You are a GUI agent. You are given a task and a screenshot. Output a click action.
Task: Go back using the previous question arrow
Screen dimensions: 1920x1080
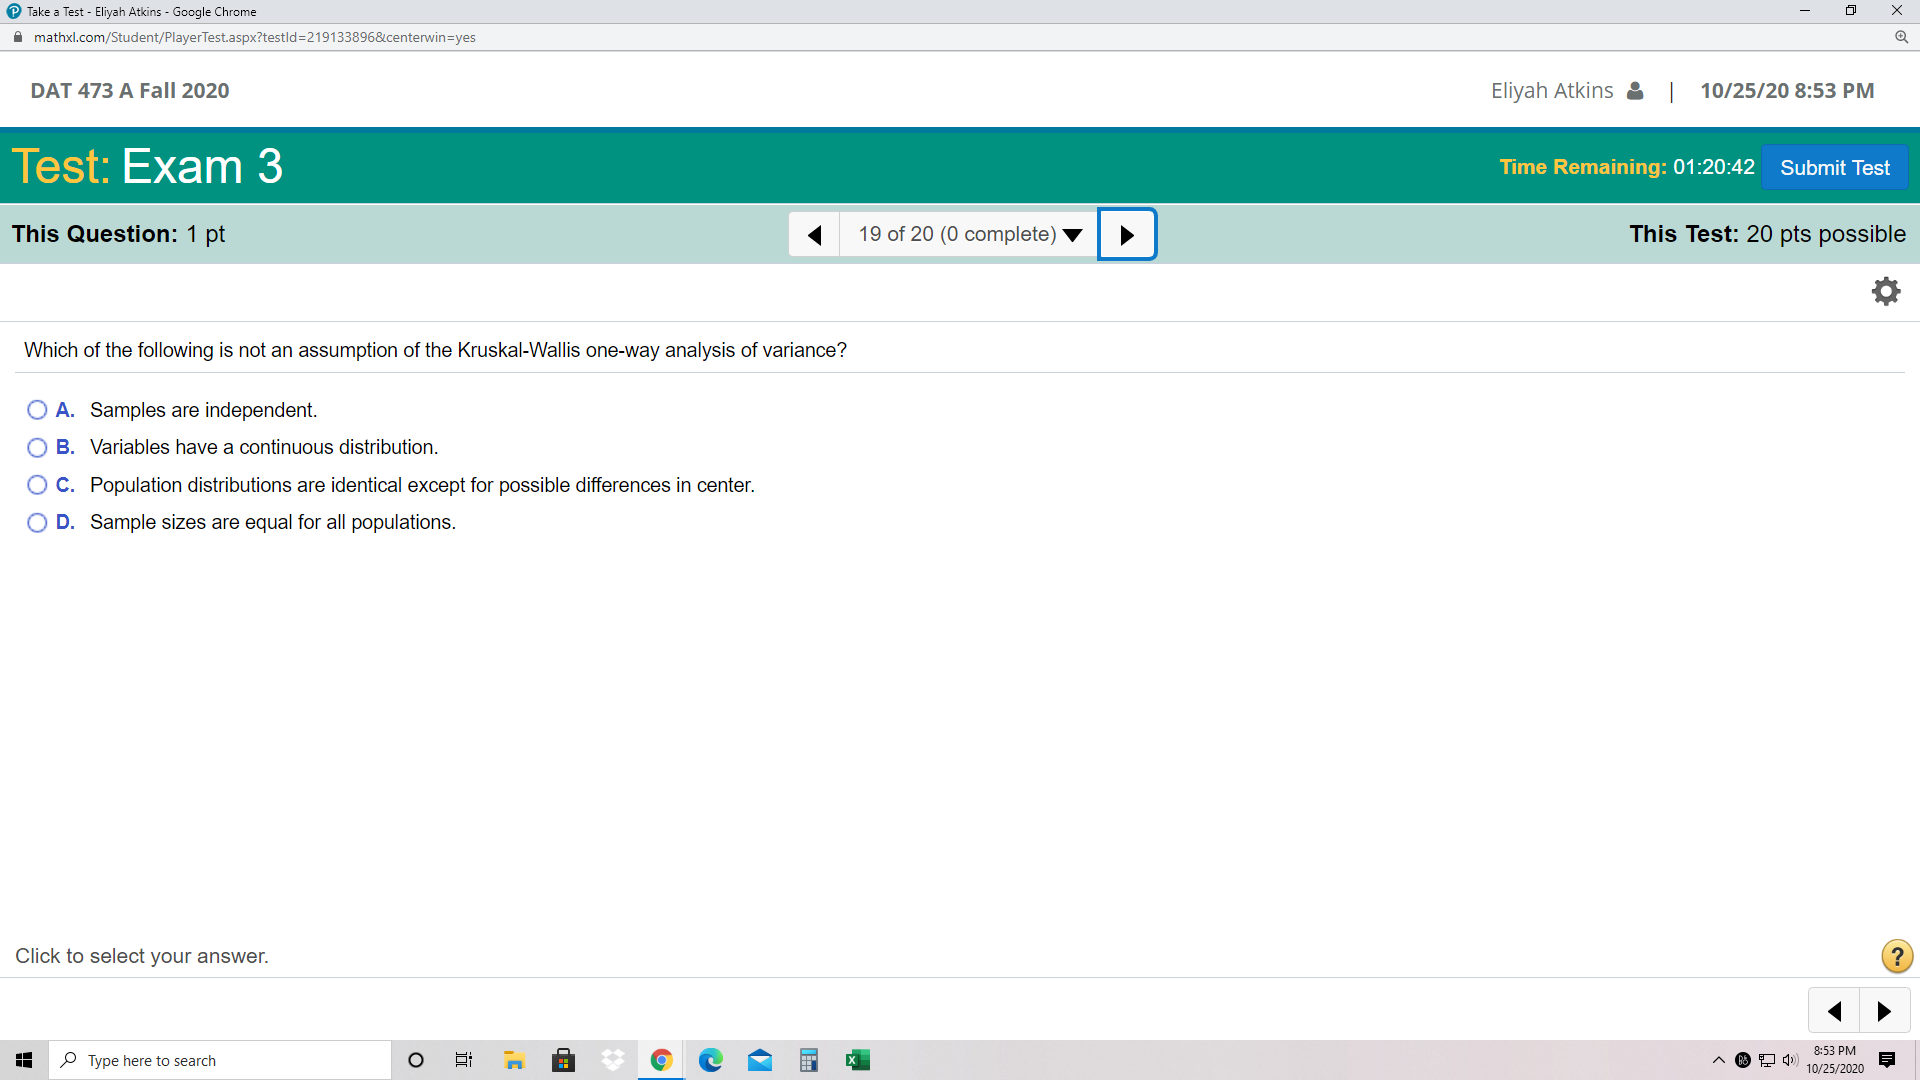click(814, 233)
